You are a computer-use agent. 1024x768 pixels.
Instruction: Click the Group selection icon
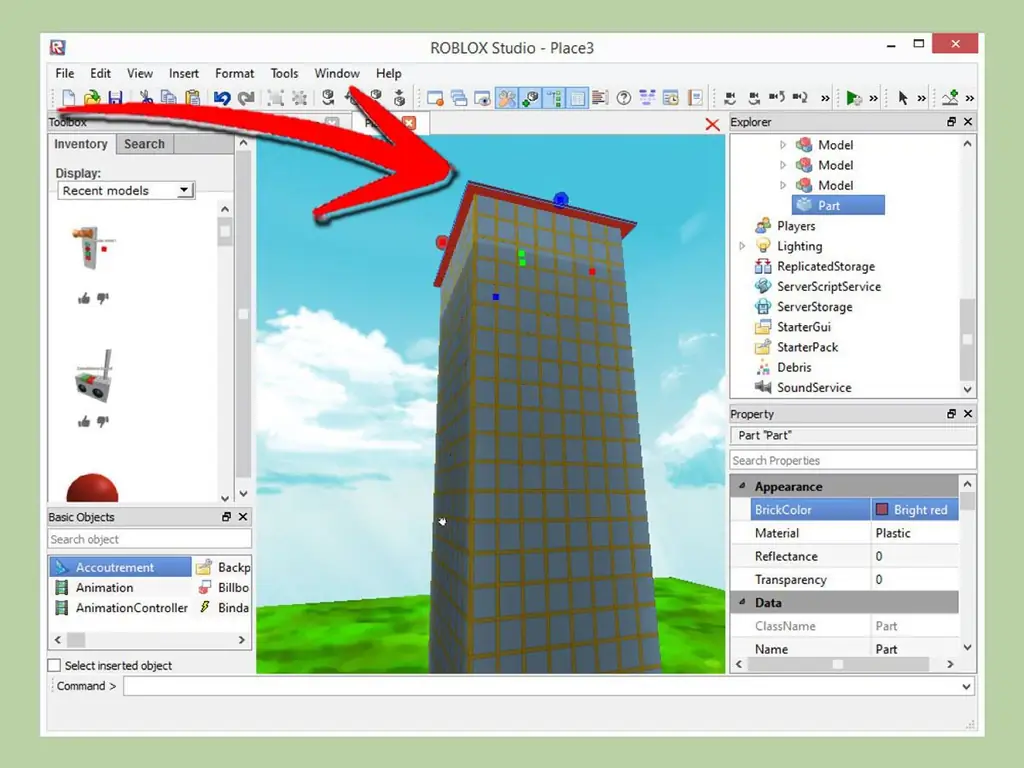point(276,98)
